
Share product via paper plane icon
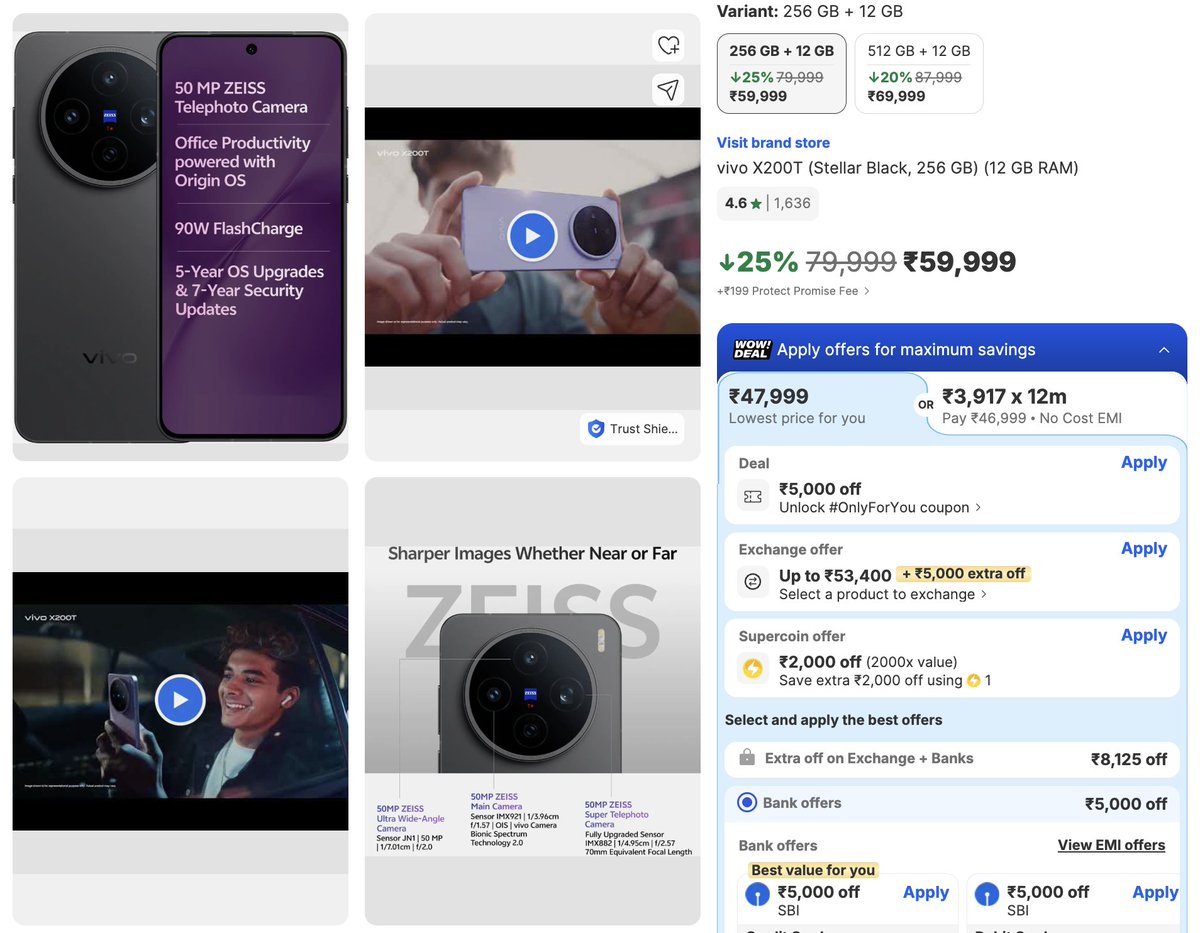[x=667, y=89]
